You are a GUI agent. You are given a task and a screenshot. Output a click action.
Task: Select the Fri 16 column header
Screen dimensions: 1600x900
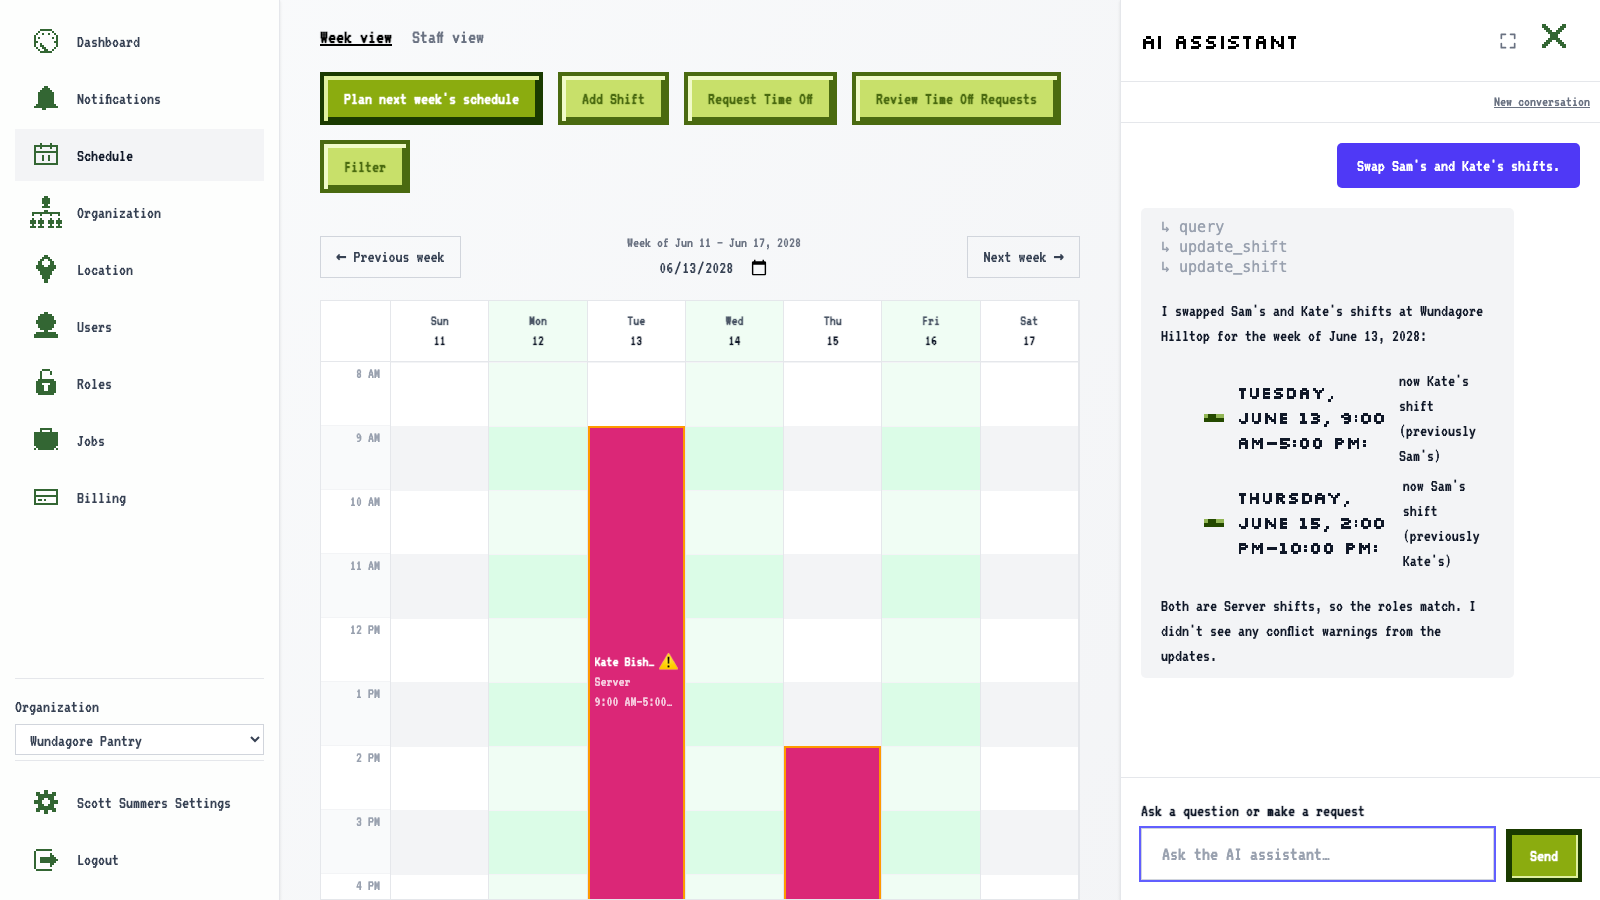pos(931,331)
